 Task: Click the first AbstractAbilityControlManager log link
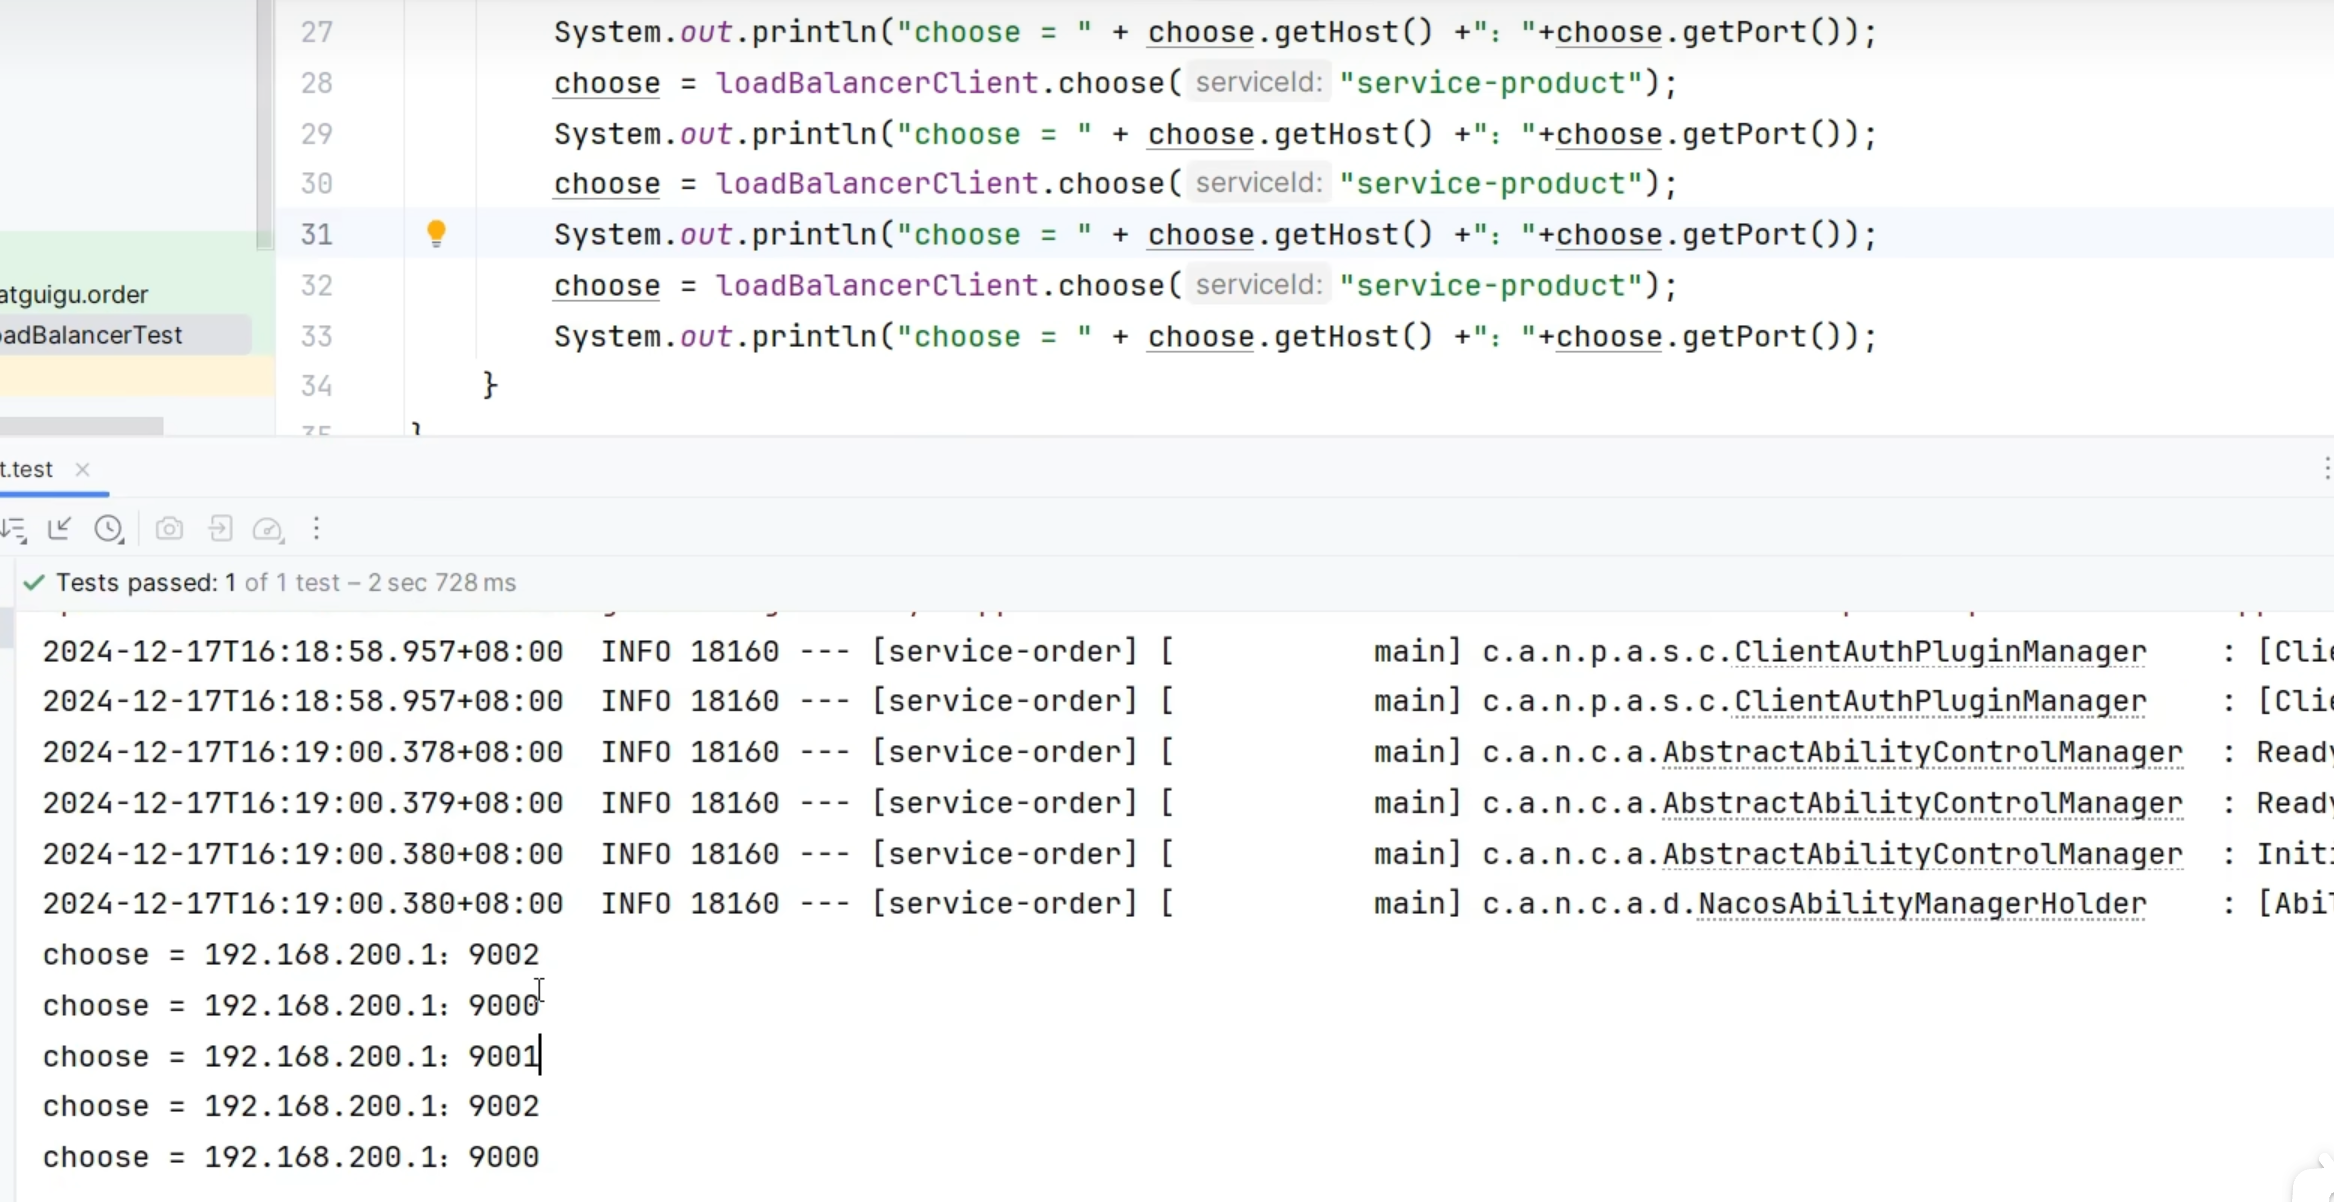[1921, 753]
